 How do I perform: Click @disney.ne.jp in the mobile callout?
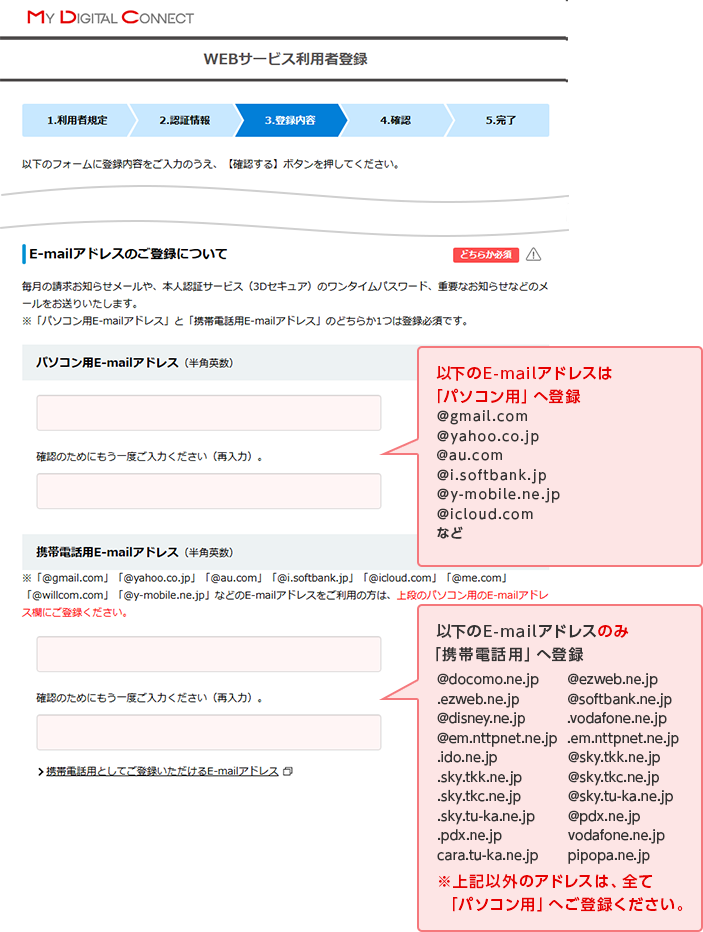pyautogui.click(x=481, y=719)
